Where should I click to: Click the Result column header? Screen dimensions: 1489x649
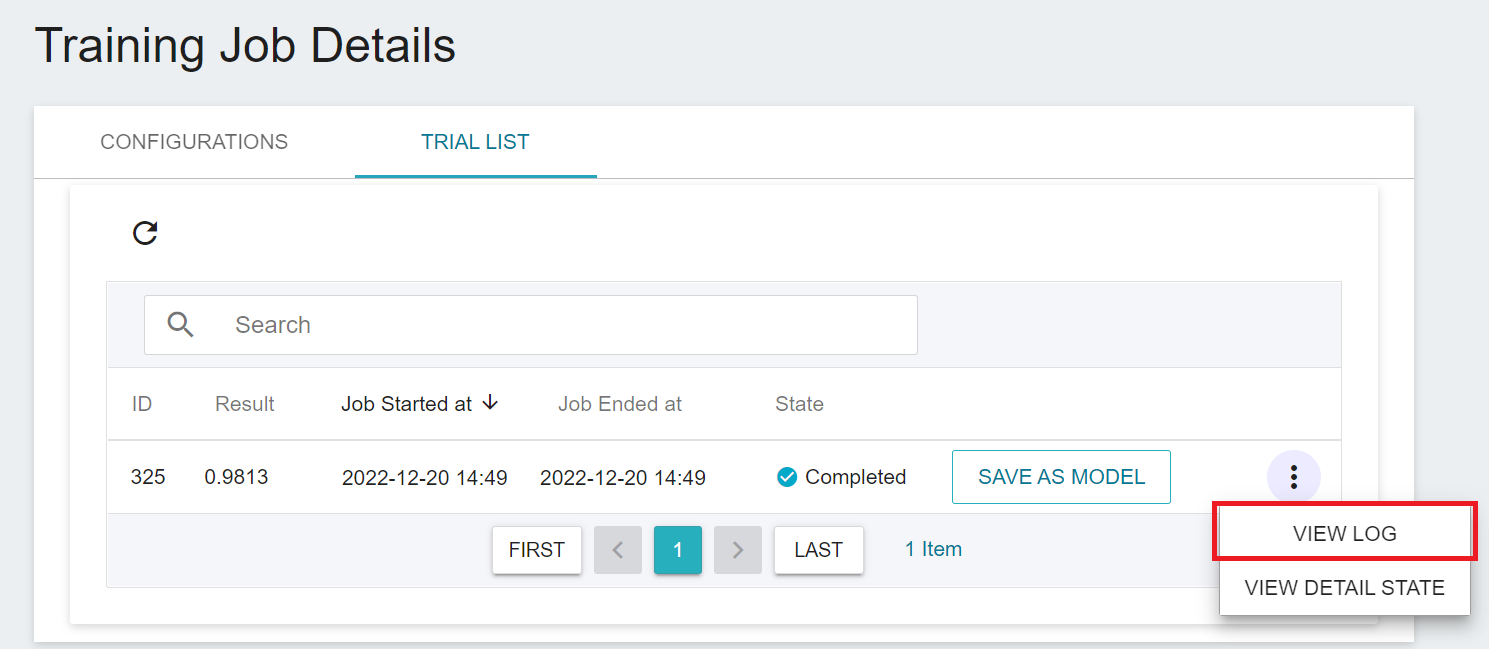[245, 404]
